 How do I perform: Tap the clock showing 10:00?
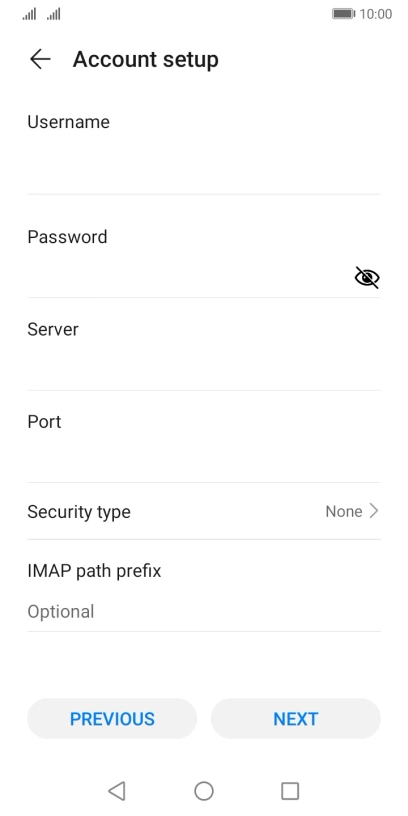tap(376, 14)
